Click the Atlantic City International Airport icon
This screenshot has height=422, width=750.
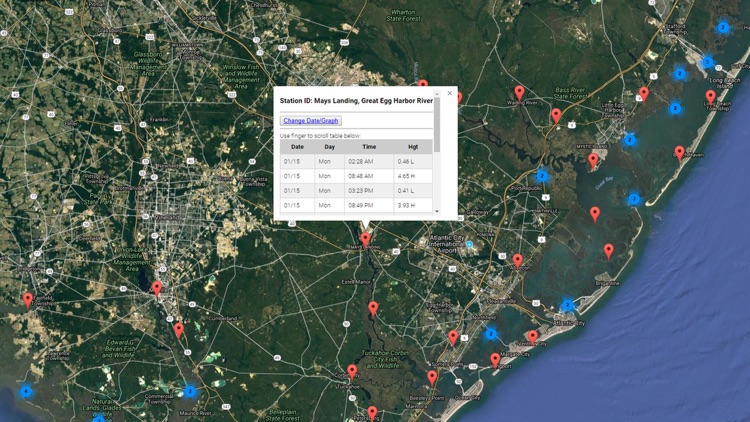pos(469,244)
